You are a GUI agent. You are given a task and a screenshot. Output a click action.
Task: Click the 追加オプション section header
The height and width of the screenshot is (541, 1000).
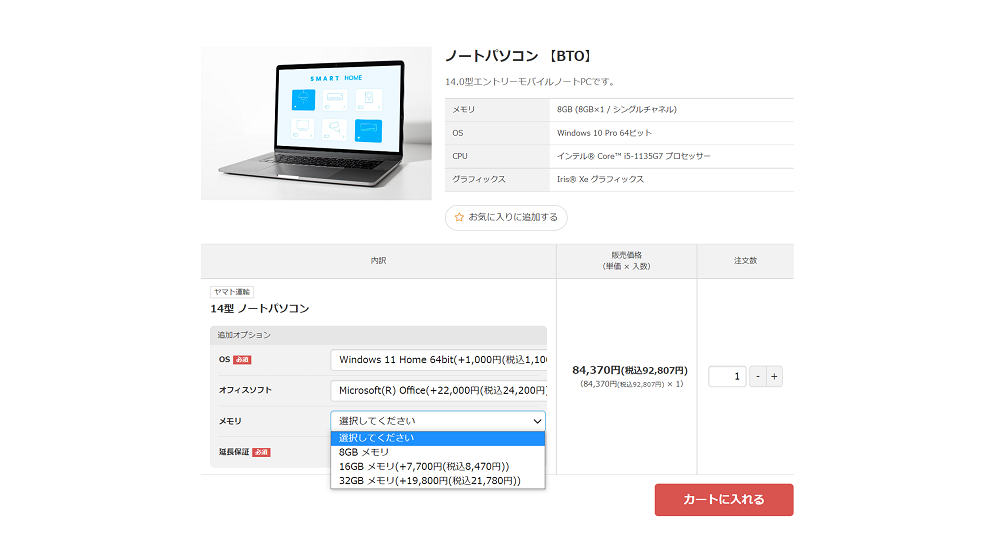(378, 335)
